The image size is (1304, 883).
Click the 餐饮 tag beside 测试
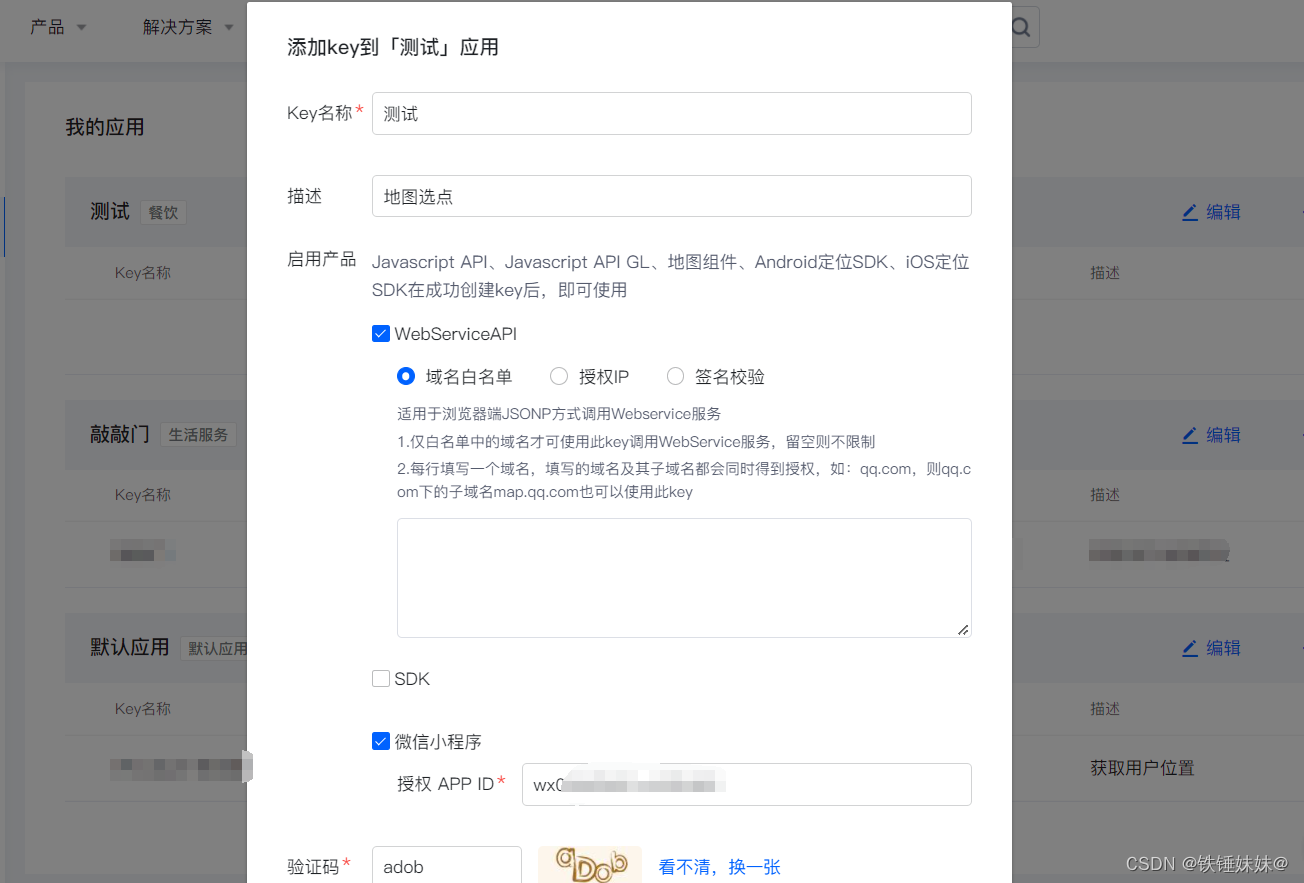click(163, 212)
